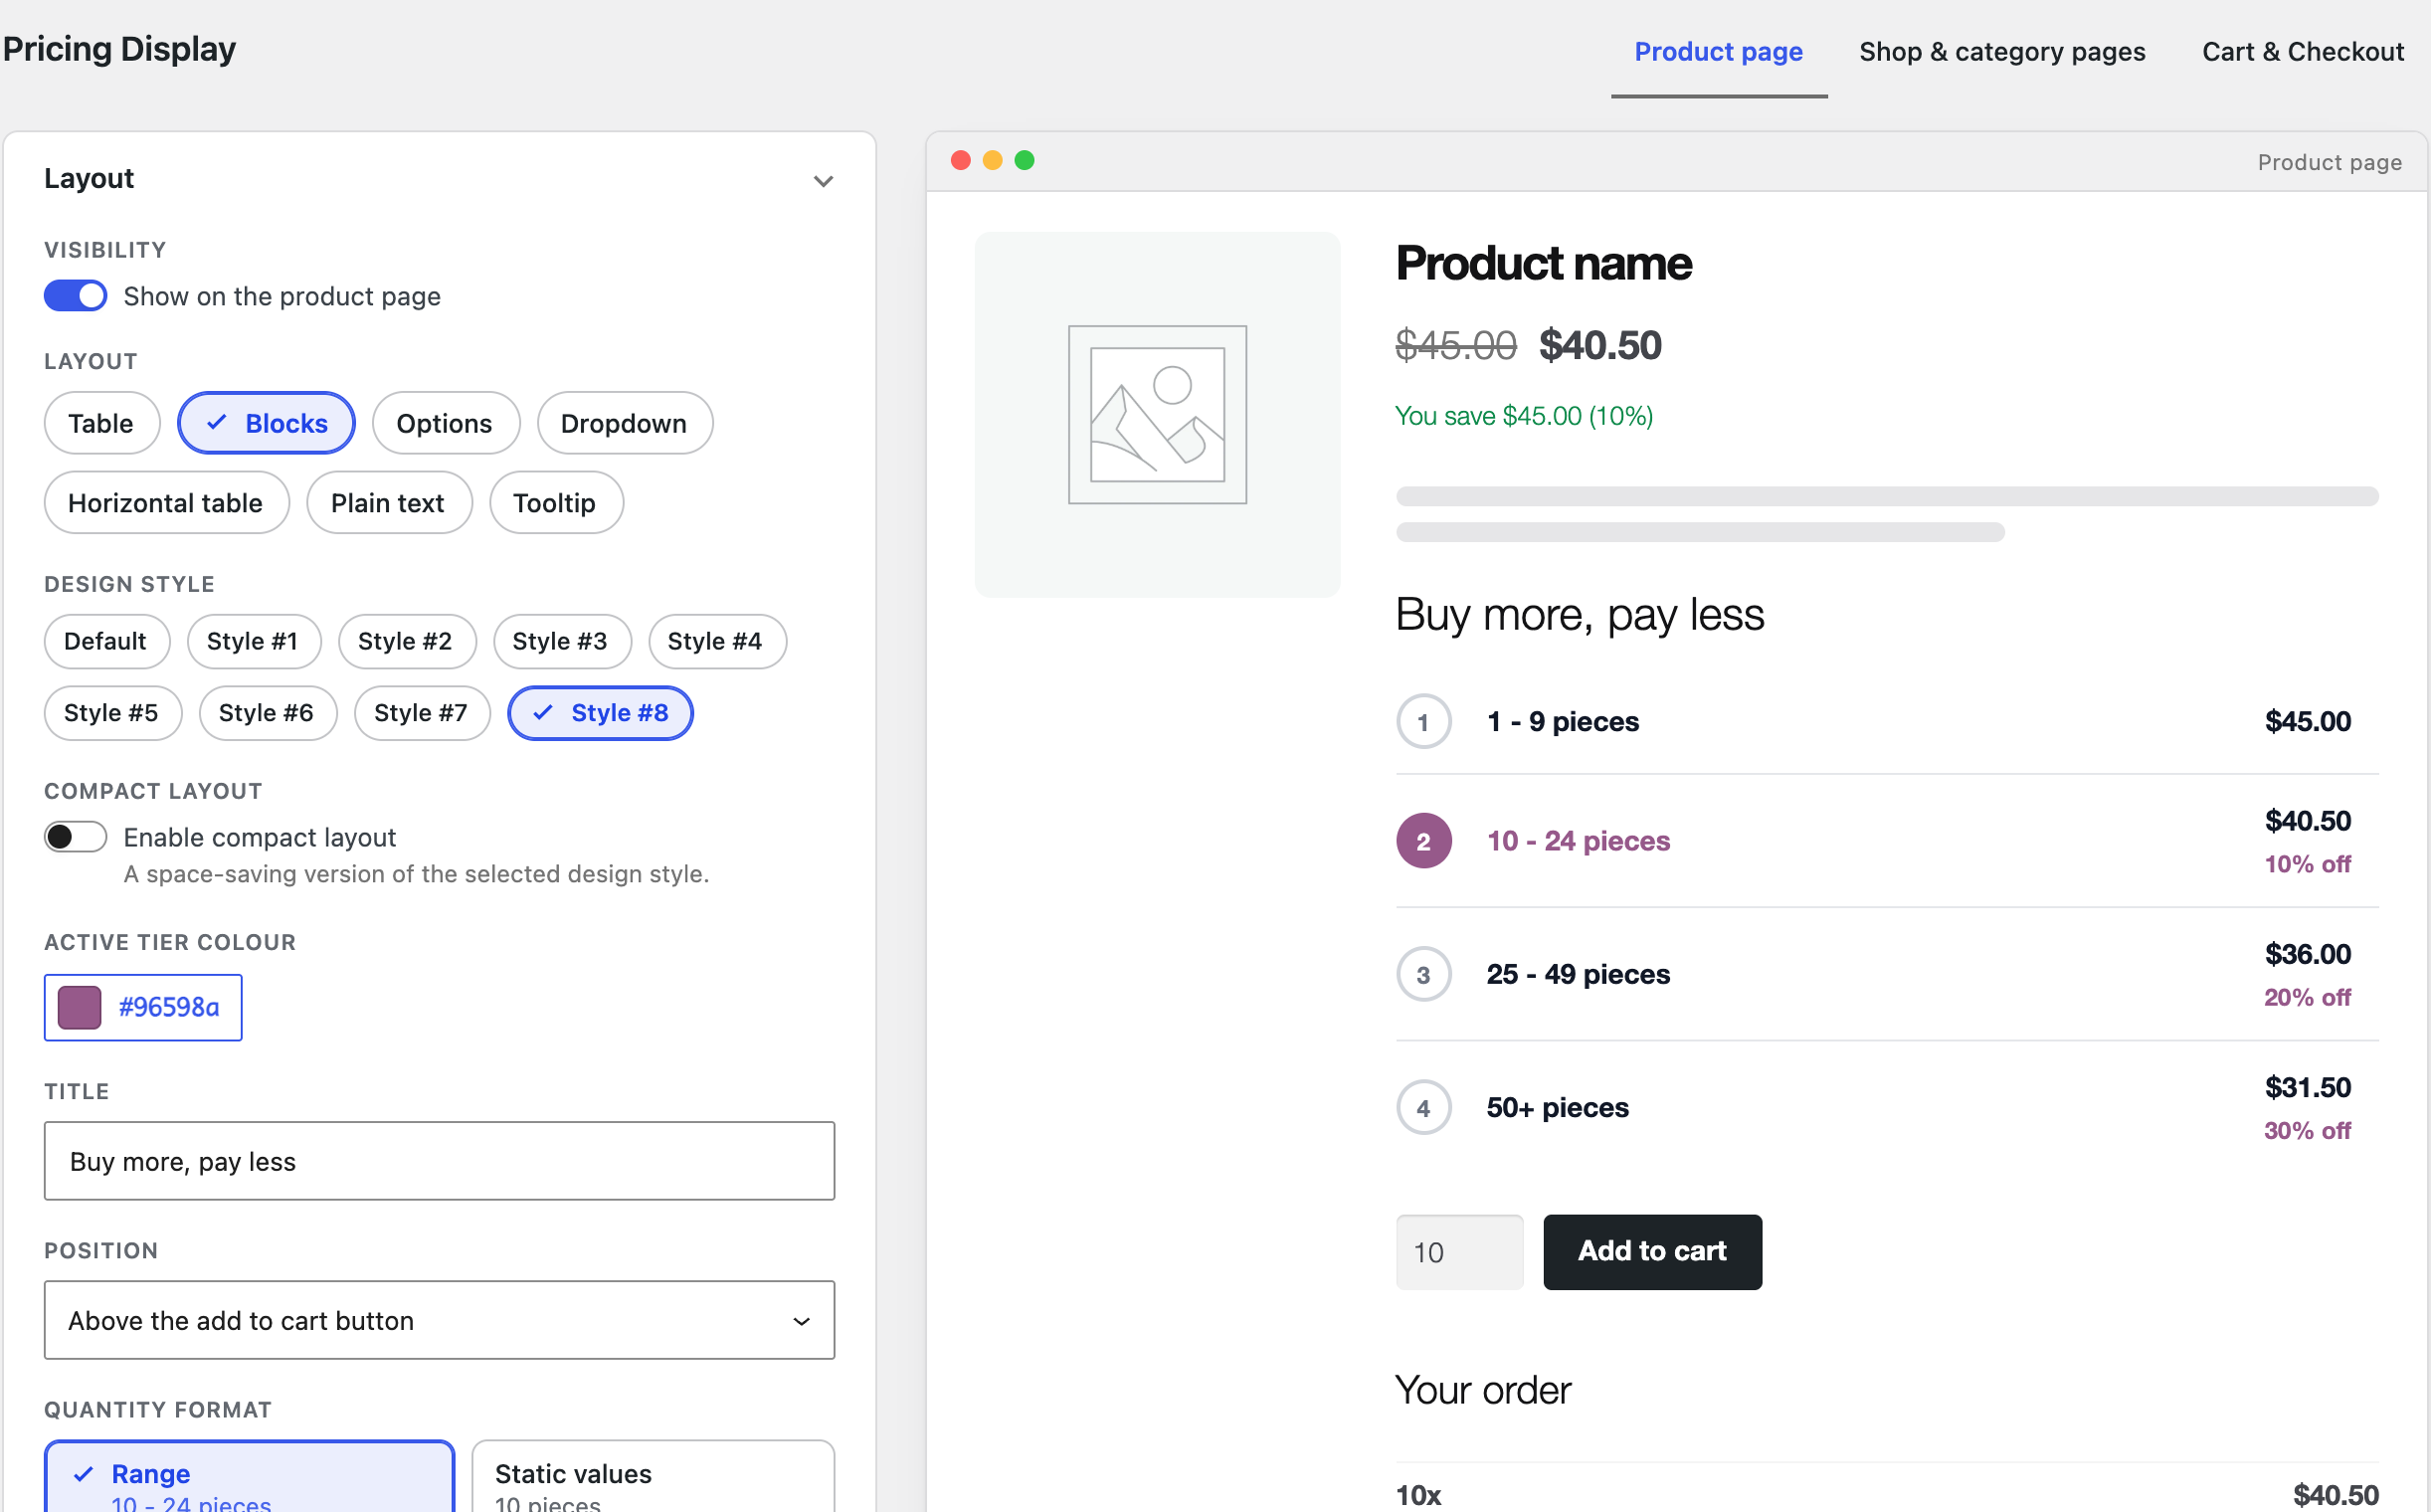Click the 1 - 9 pieces tier row
The image size is (2431, 1512).
click(1887, 721)
